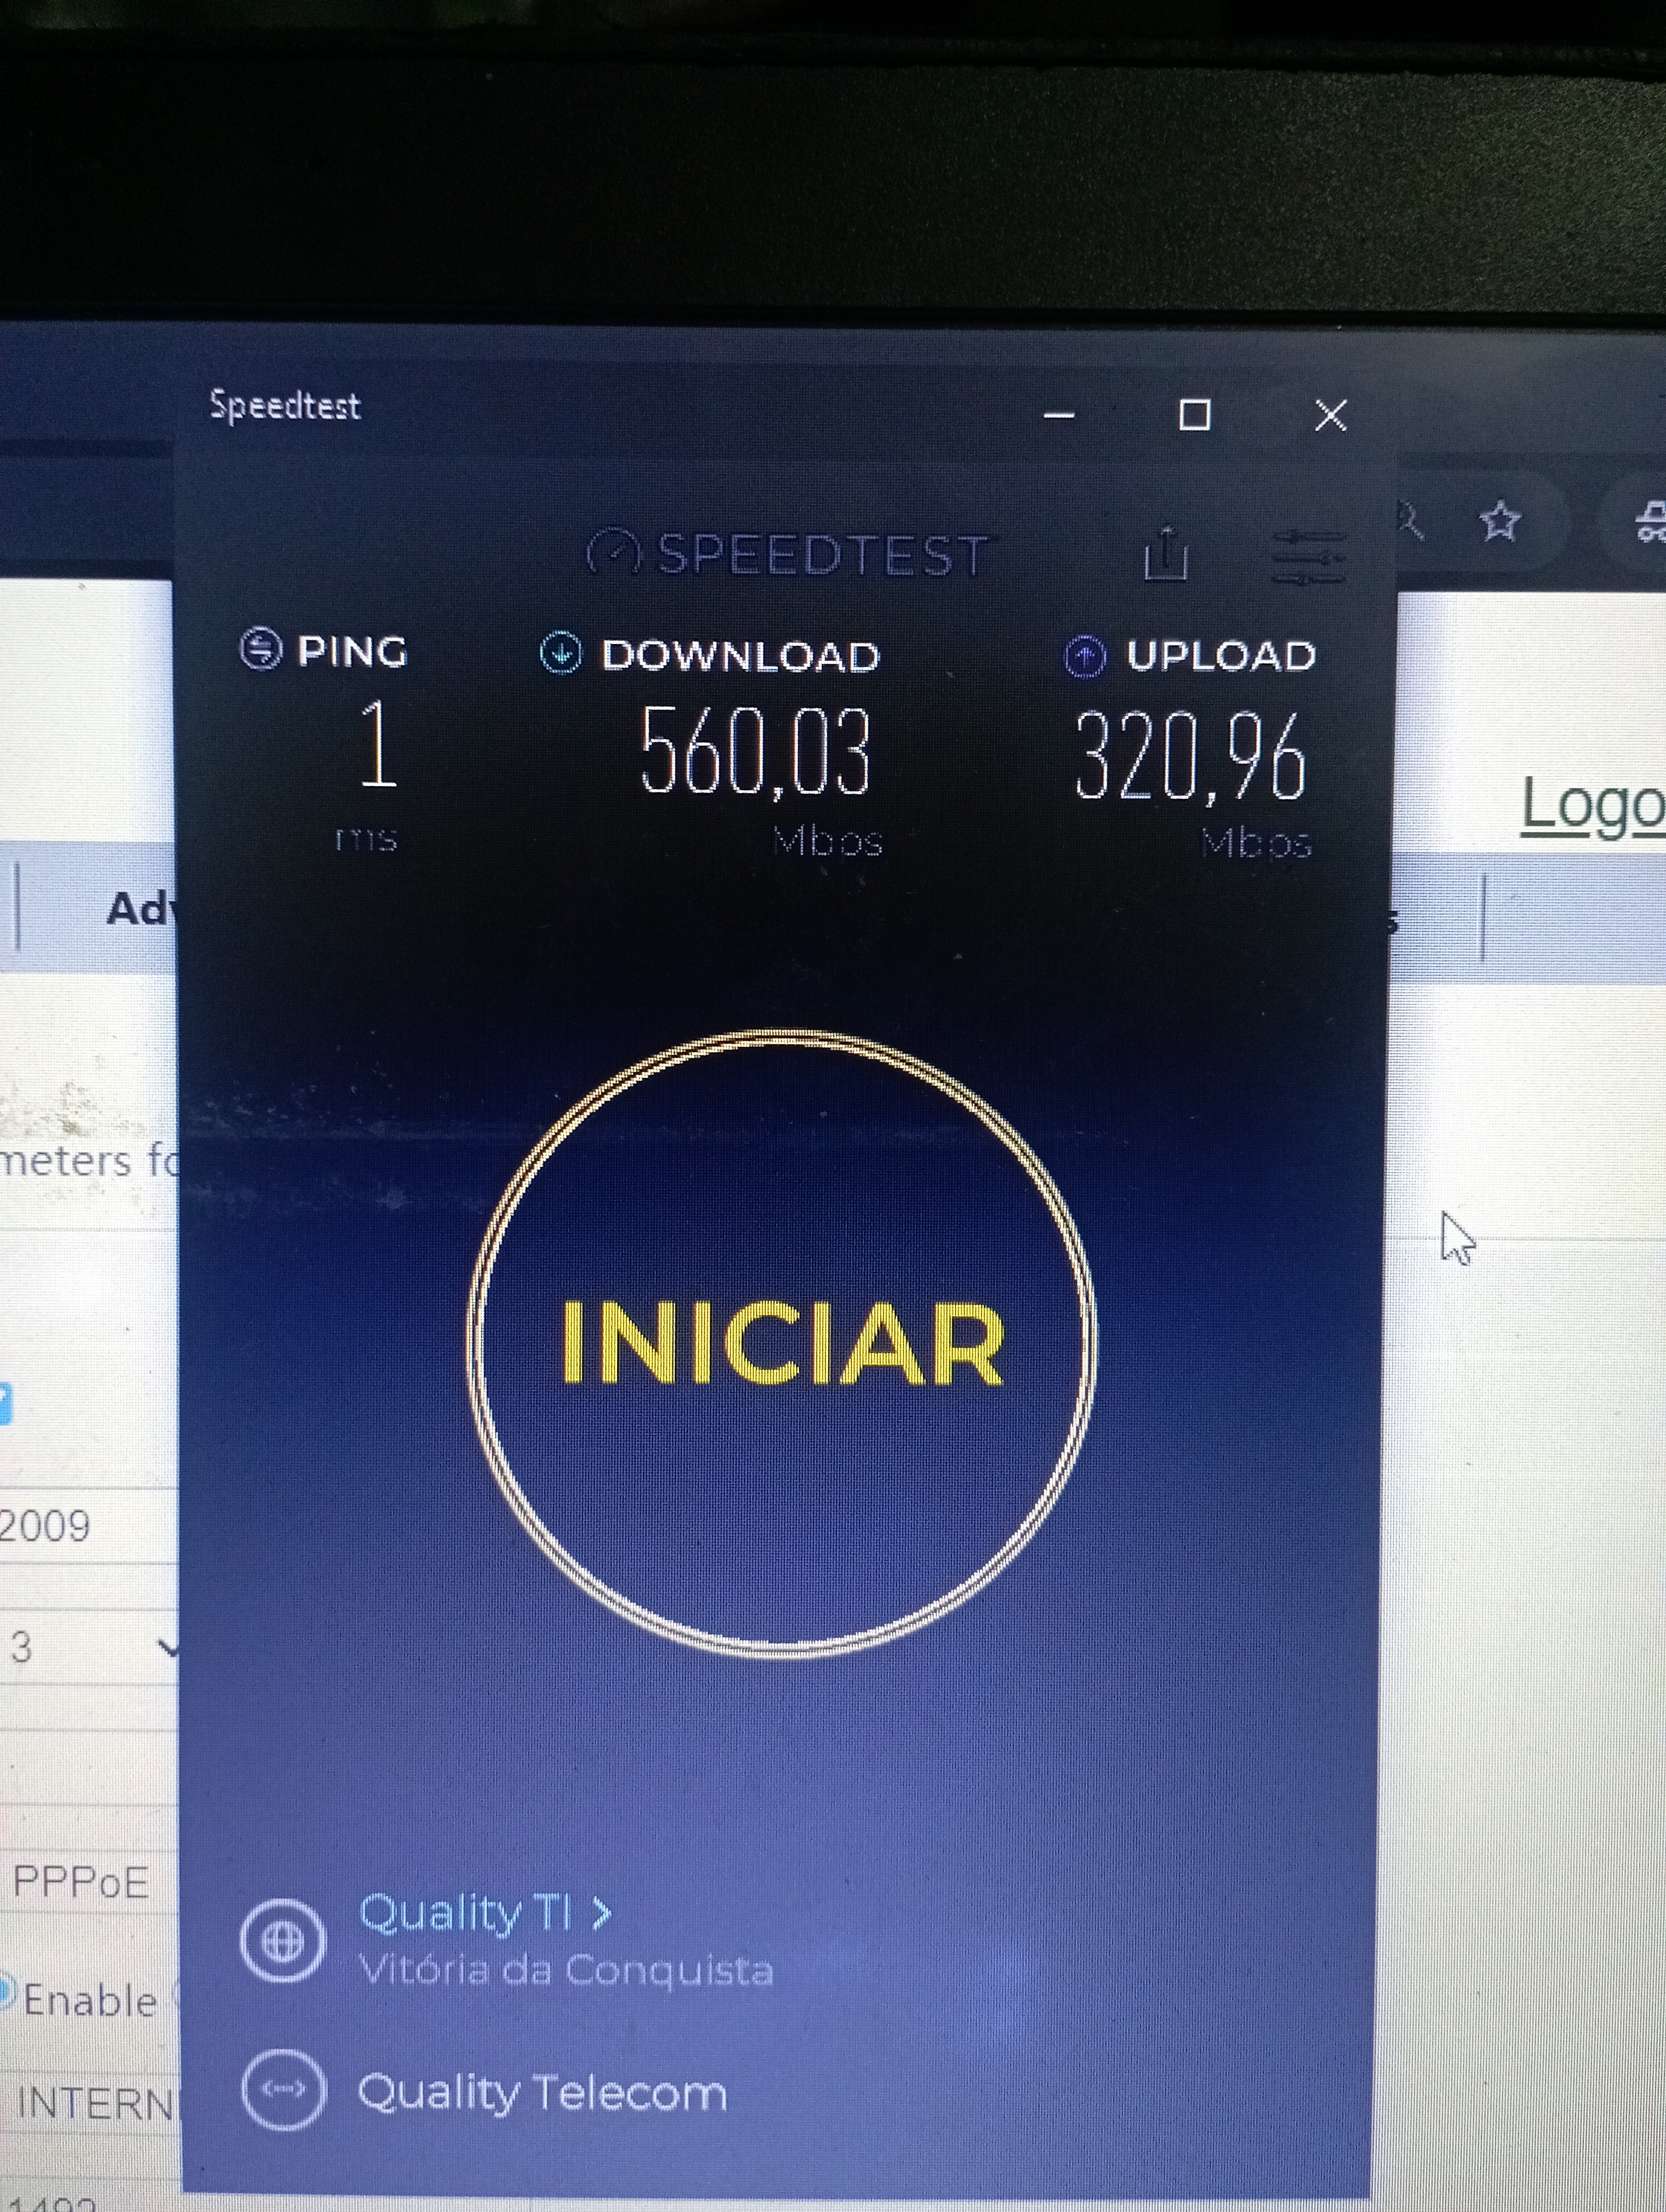The width and height of the screenshot is (1666, 2212).
Task: Minimize the Speedtest window
Action: click(1059, 414)
